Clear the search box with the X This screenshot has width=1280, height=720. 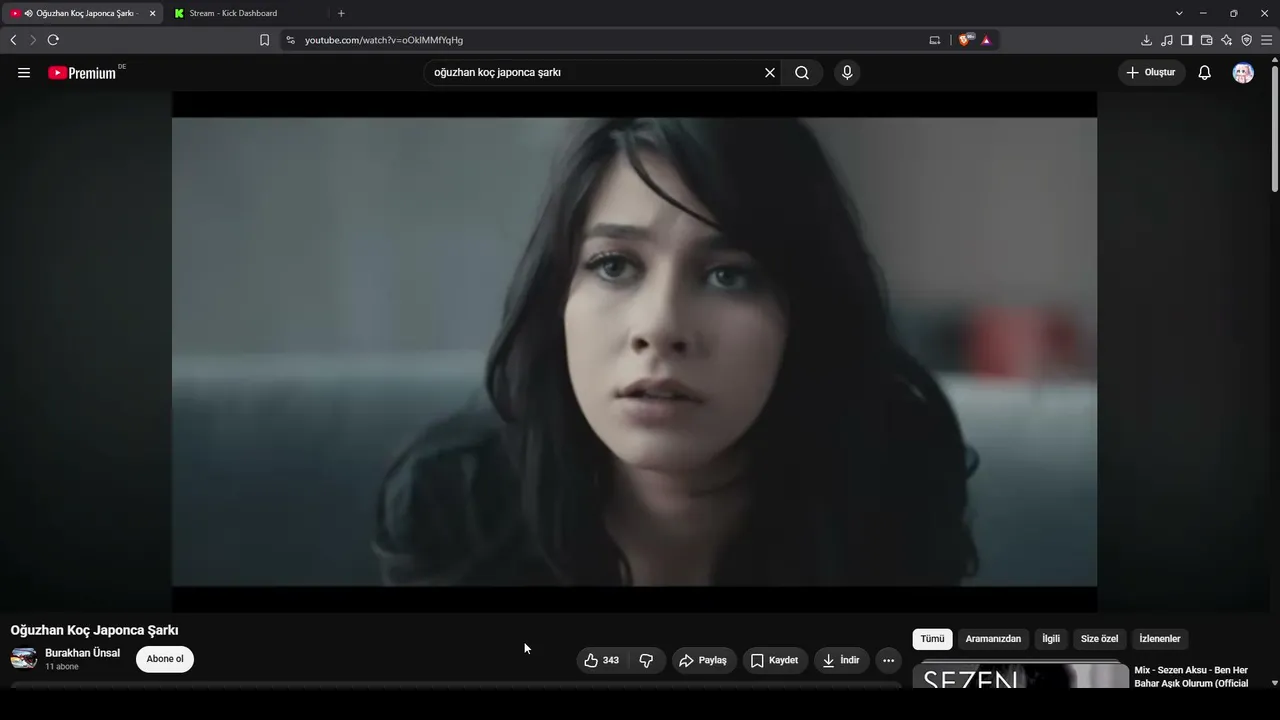(770, 73)
